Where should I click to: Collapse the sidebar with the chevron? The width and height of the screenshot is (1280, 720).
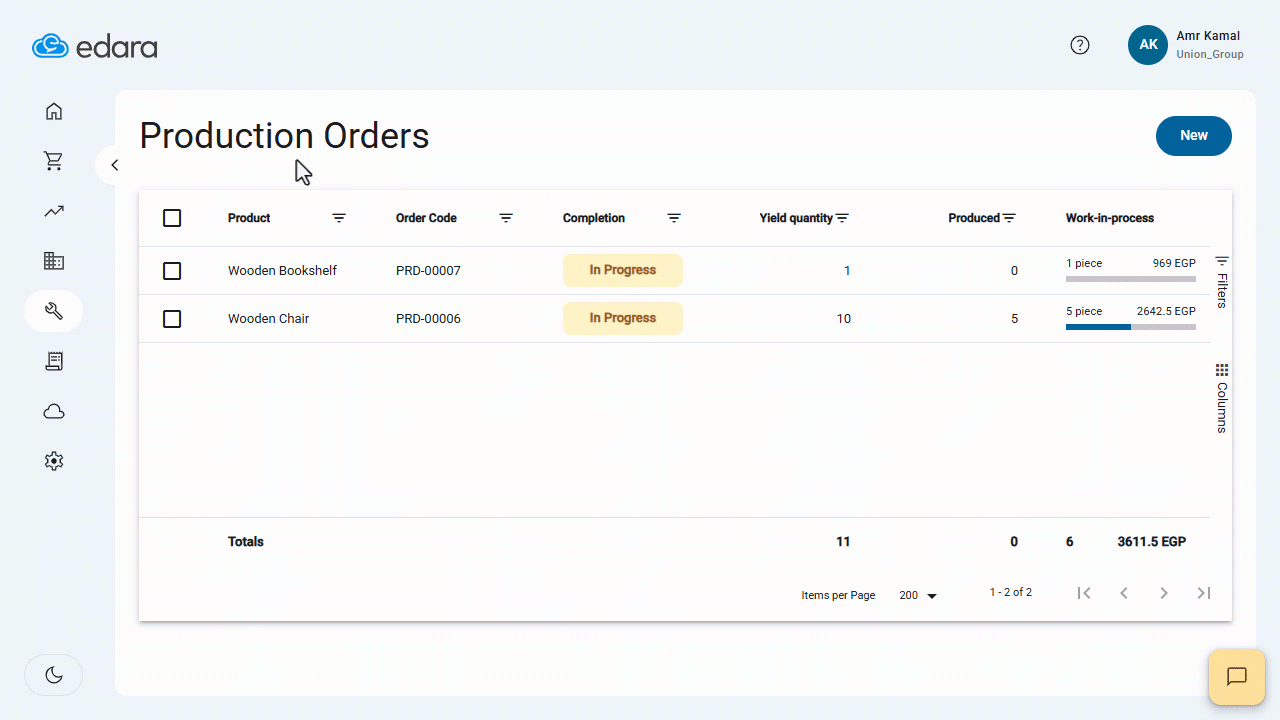[x=114, y=164]
